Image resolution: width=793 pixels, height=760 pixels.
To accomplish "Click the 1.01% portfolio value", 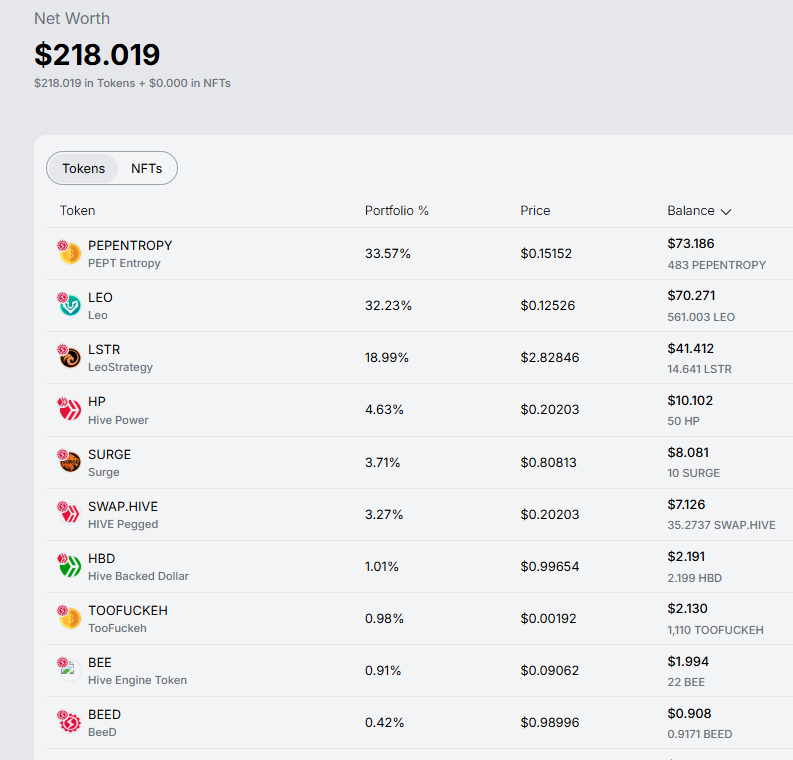I will click(381, 567).
